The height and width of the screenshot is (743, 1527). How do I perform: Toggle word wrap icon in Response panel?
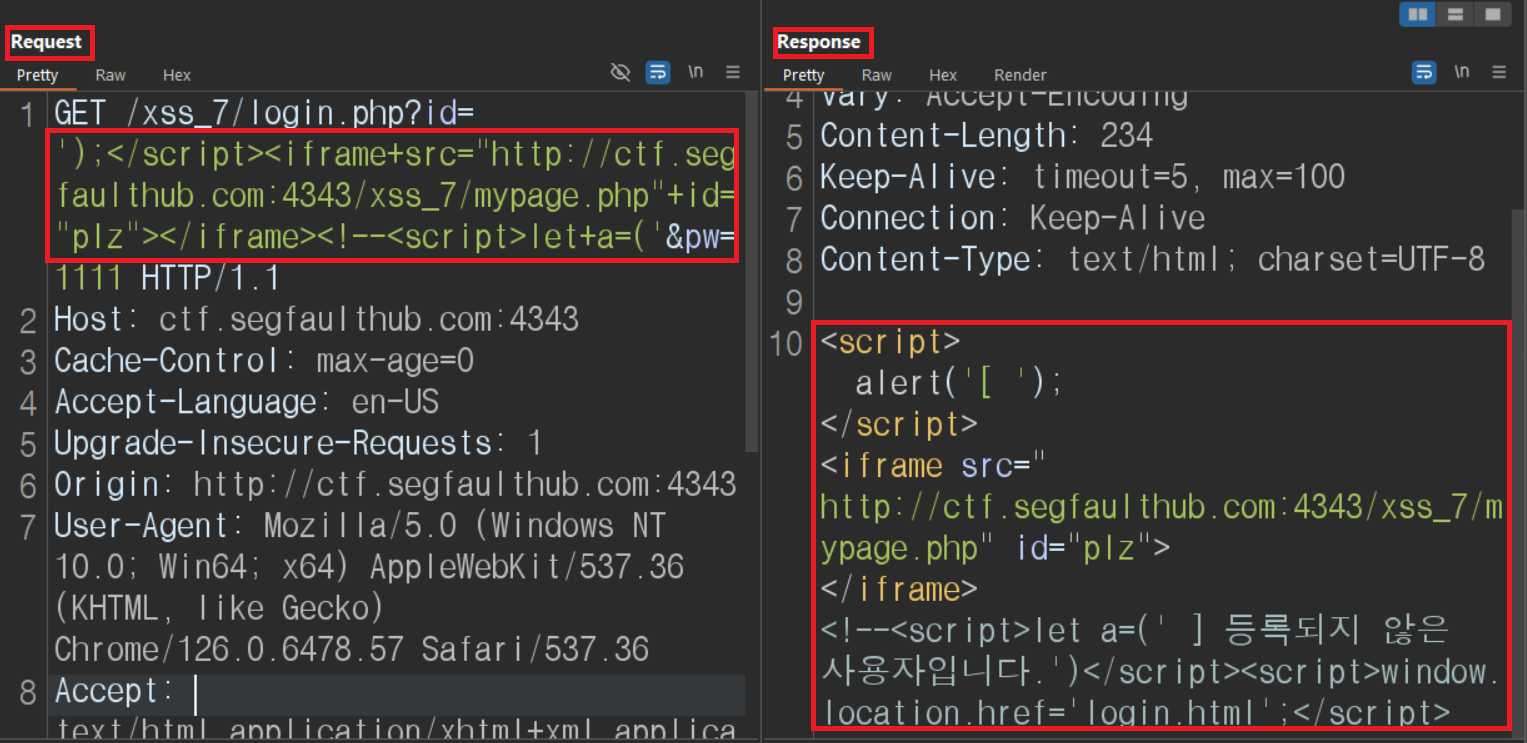pos(1424,72)
